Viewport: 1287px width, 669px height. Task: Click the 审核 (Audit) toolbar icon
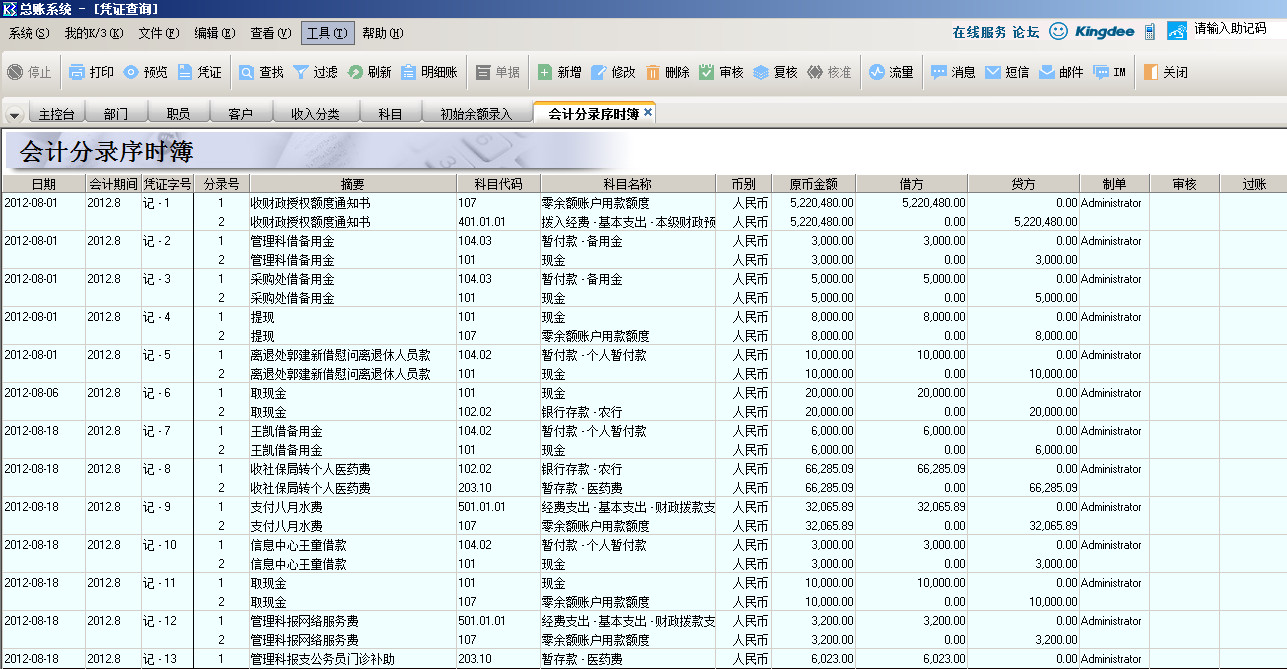(707, 72)
